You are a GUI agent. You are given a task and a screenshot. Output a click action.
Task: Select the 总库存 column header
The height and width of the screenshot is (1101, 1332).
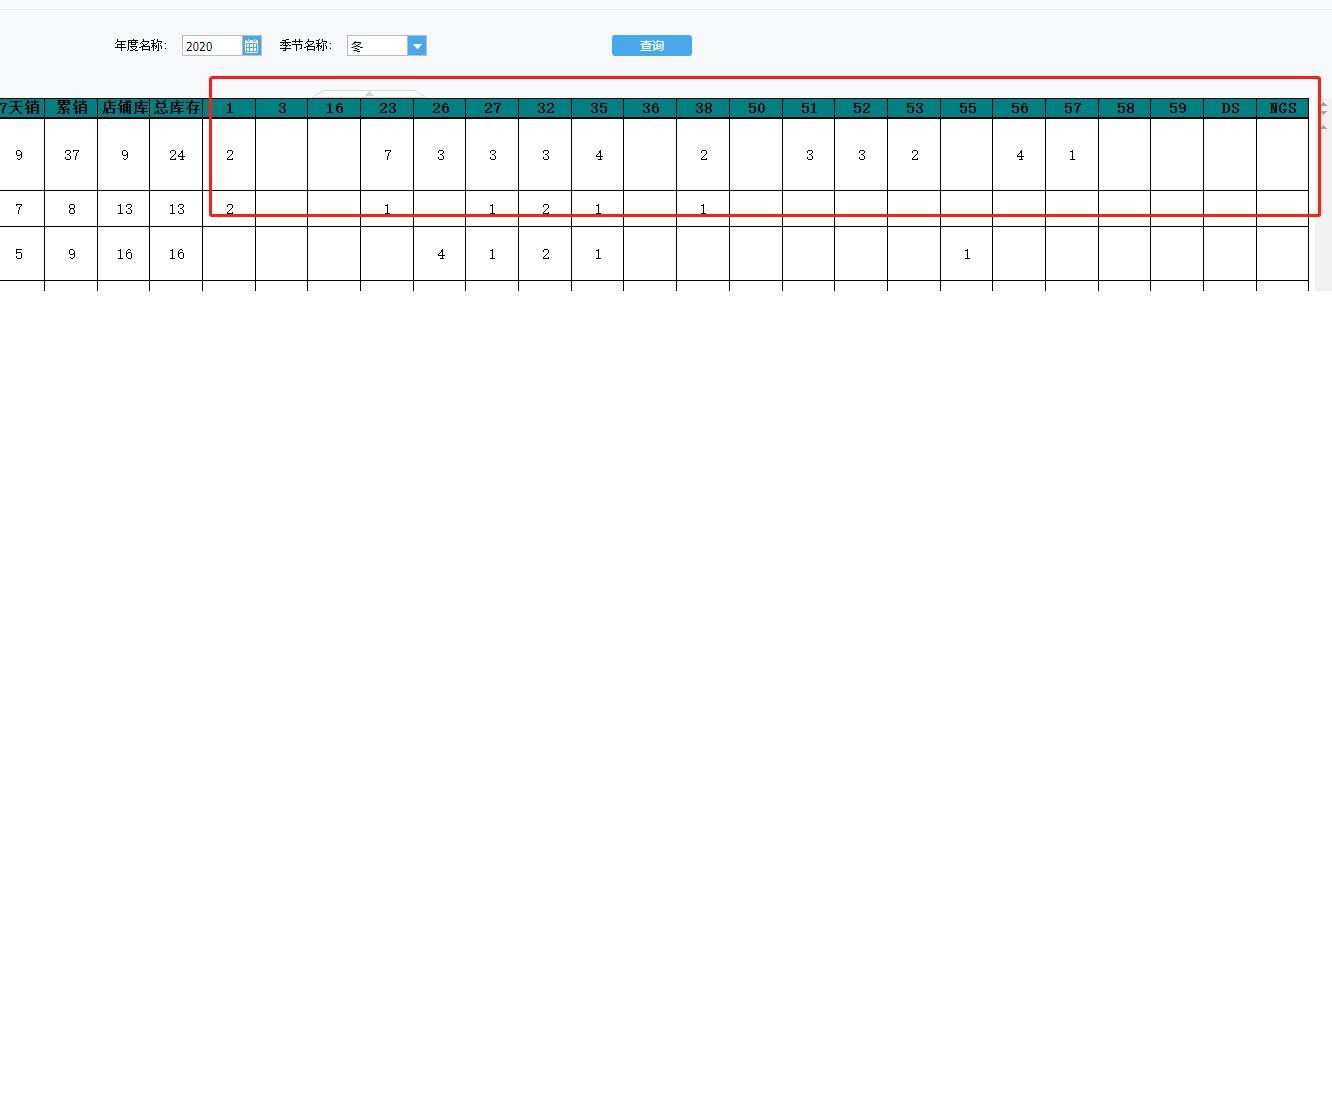(x=176, y=108)
